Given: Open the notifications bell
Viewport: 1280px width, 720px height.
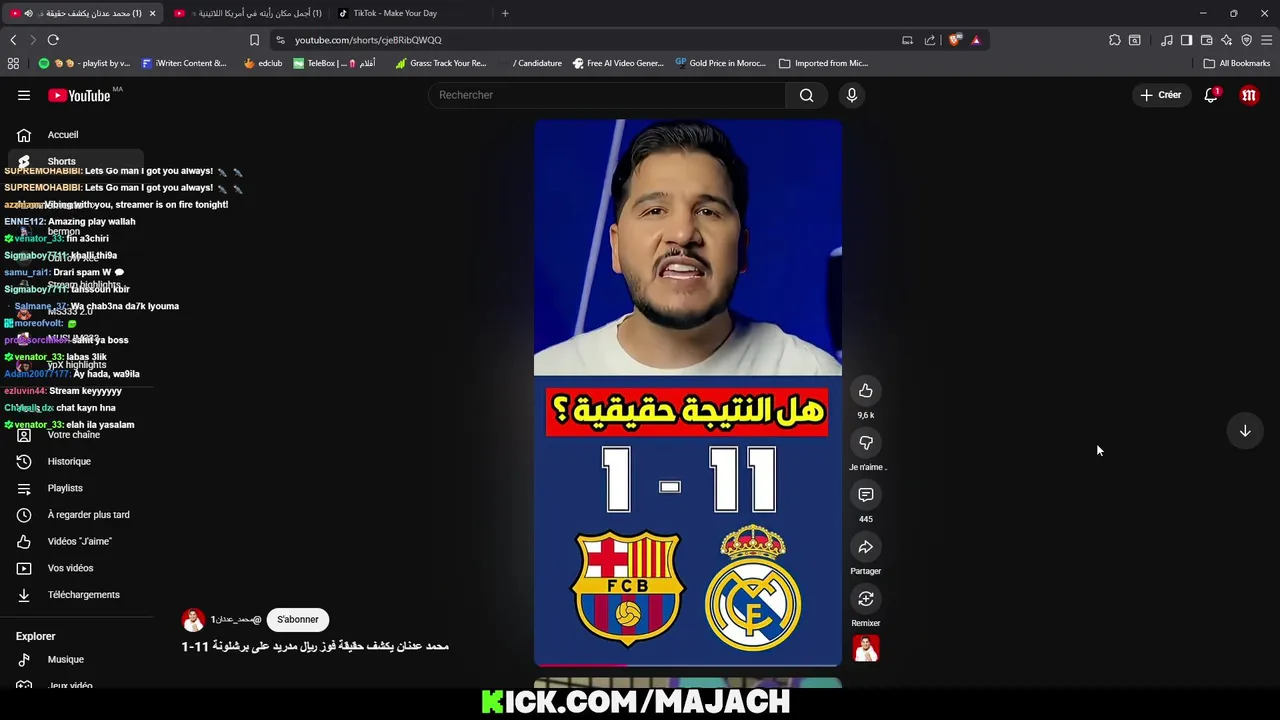Looking at the screenshot, I should point(1211,95).
